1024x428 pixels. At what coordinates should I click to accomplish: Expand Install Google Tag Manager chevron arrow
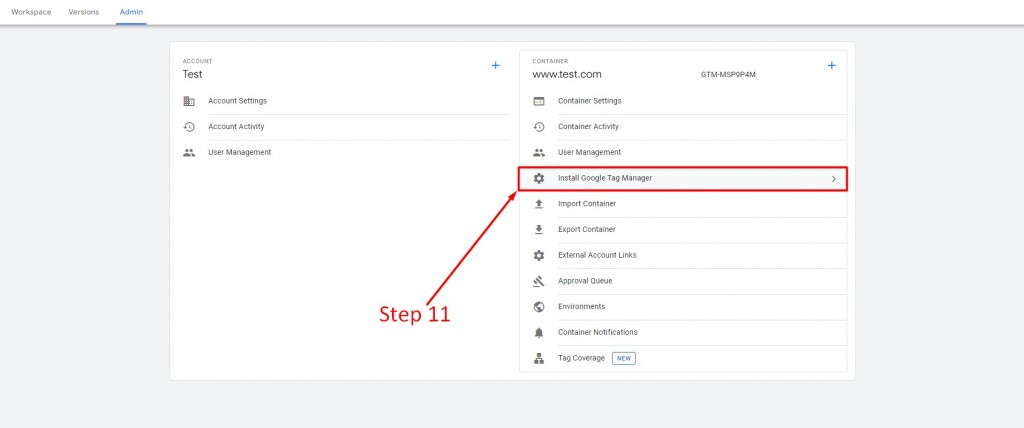pyautogui.click(x=833, y=178)
